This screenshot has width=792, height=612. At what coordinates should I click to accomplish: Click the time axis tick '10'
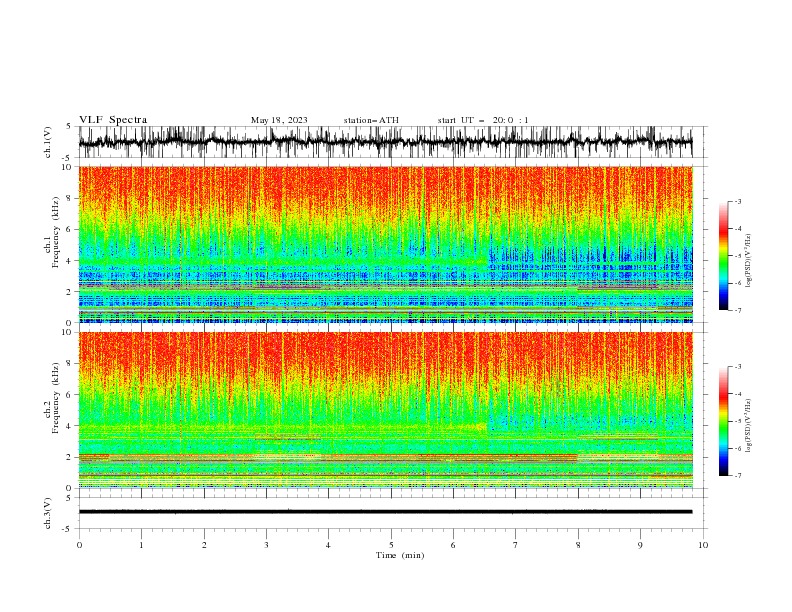tap(703, 545)
